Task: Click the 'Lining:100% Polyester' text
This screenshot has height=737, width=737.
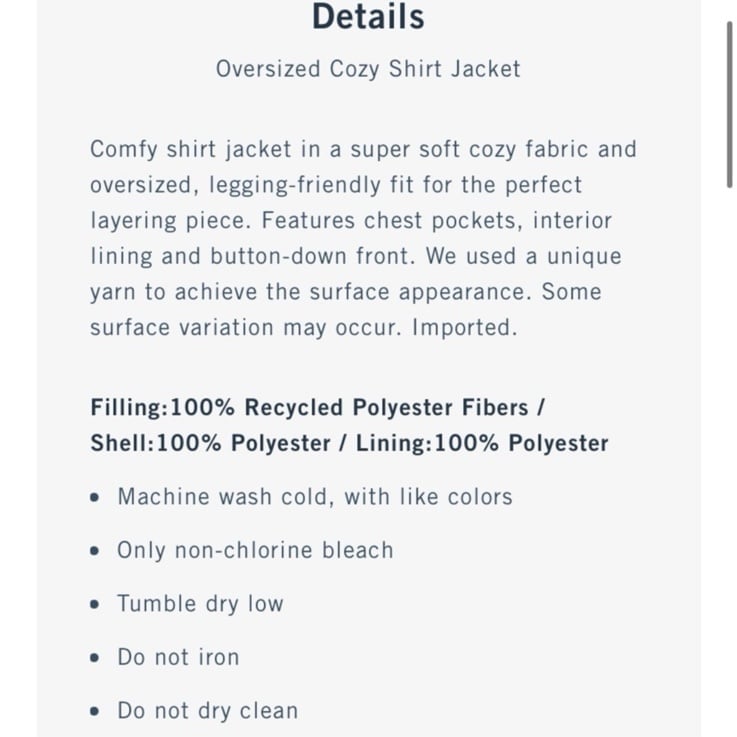Action: click(482, 443)
